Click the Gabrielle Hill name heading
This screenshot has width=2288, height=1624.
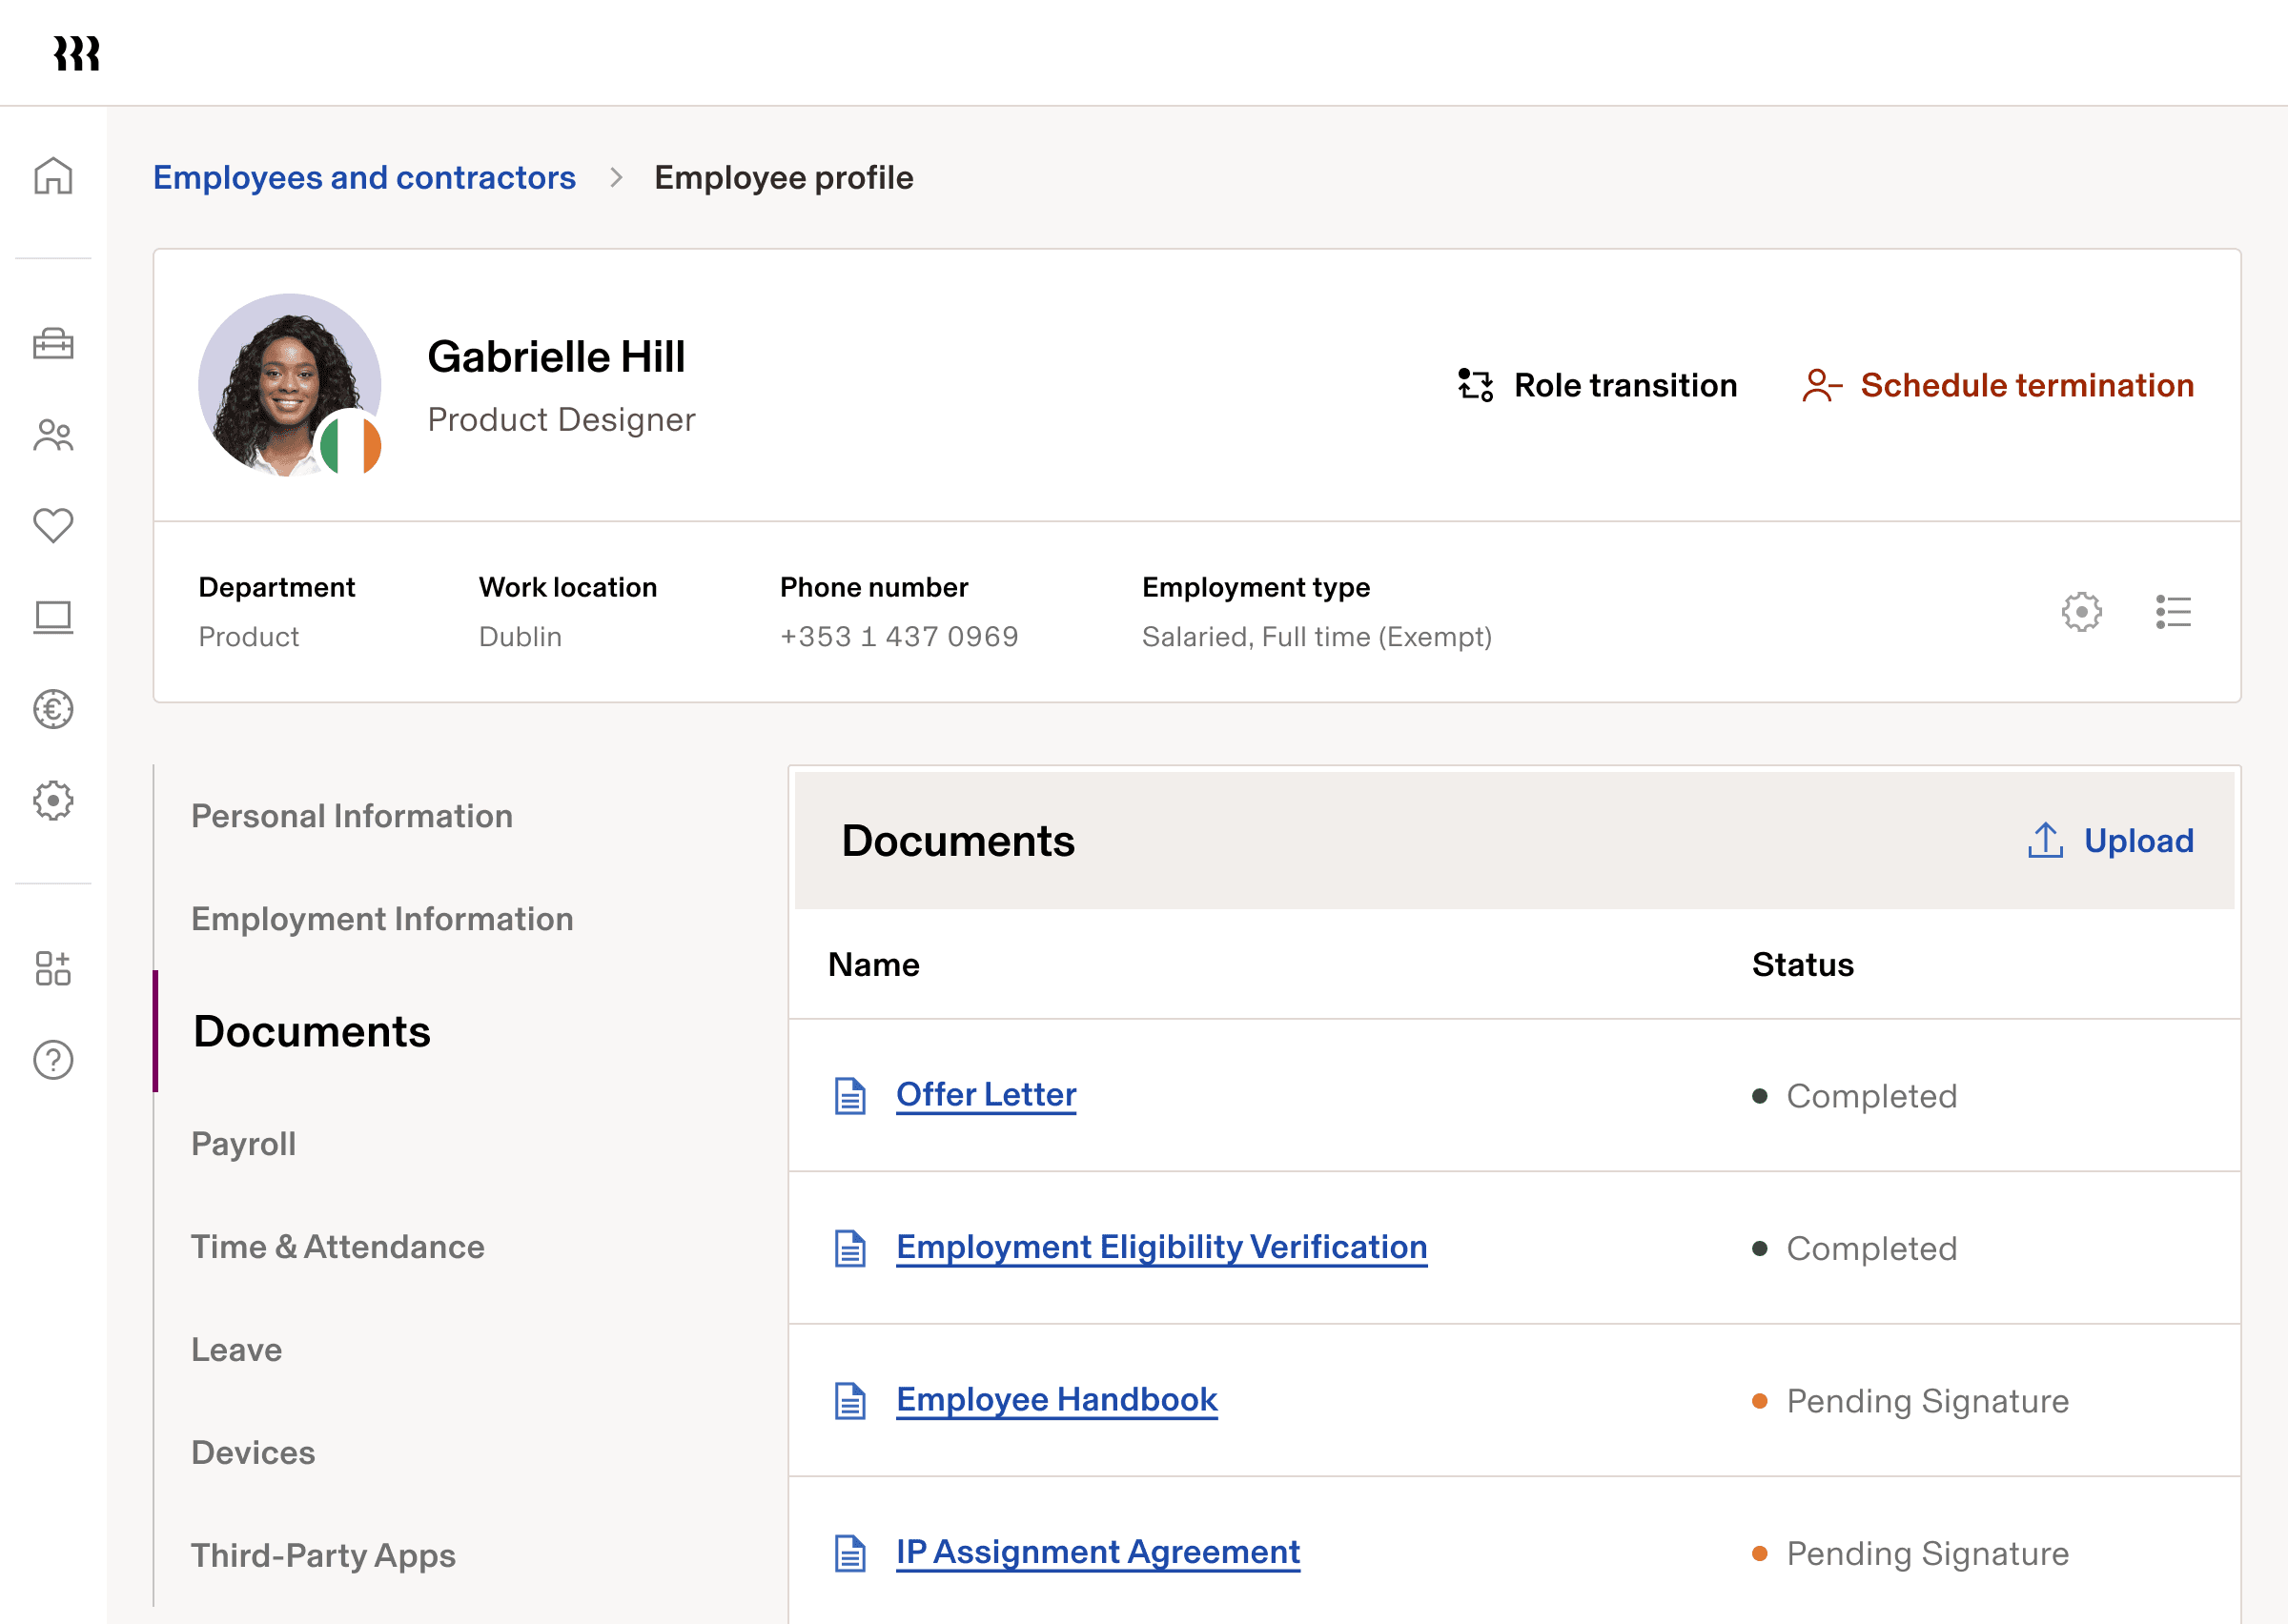(x=556, y=357)
